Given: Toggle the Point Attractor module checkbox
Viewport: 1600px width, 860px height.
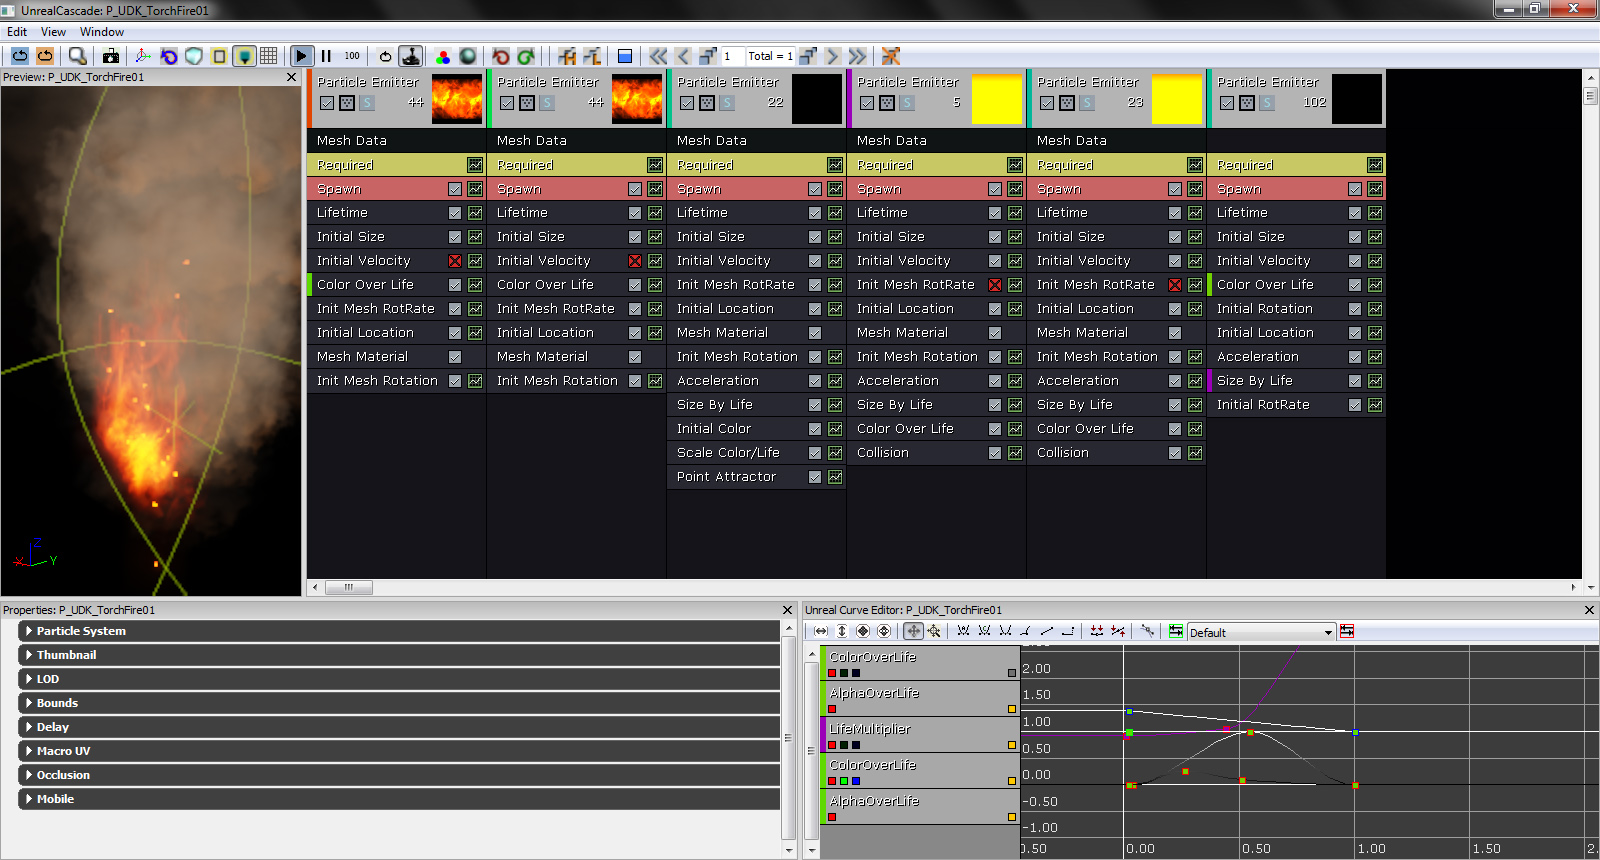Looking at the screenshot, I should point(815,477).
